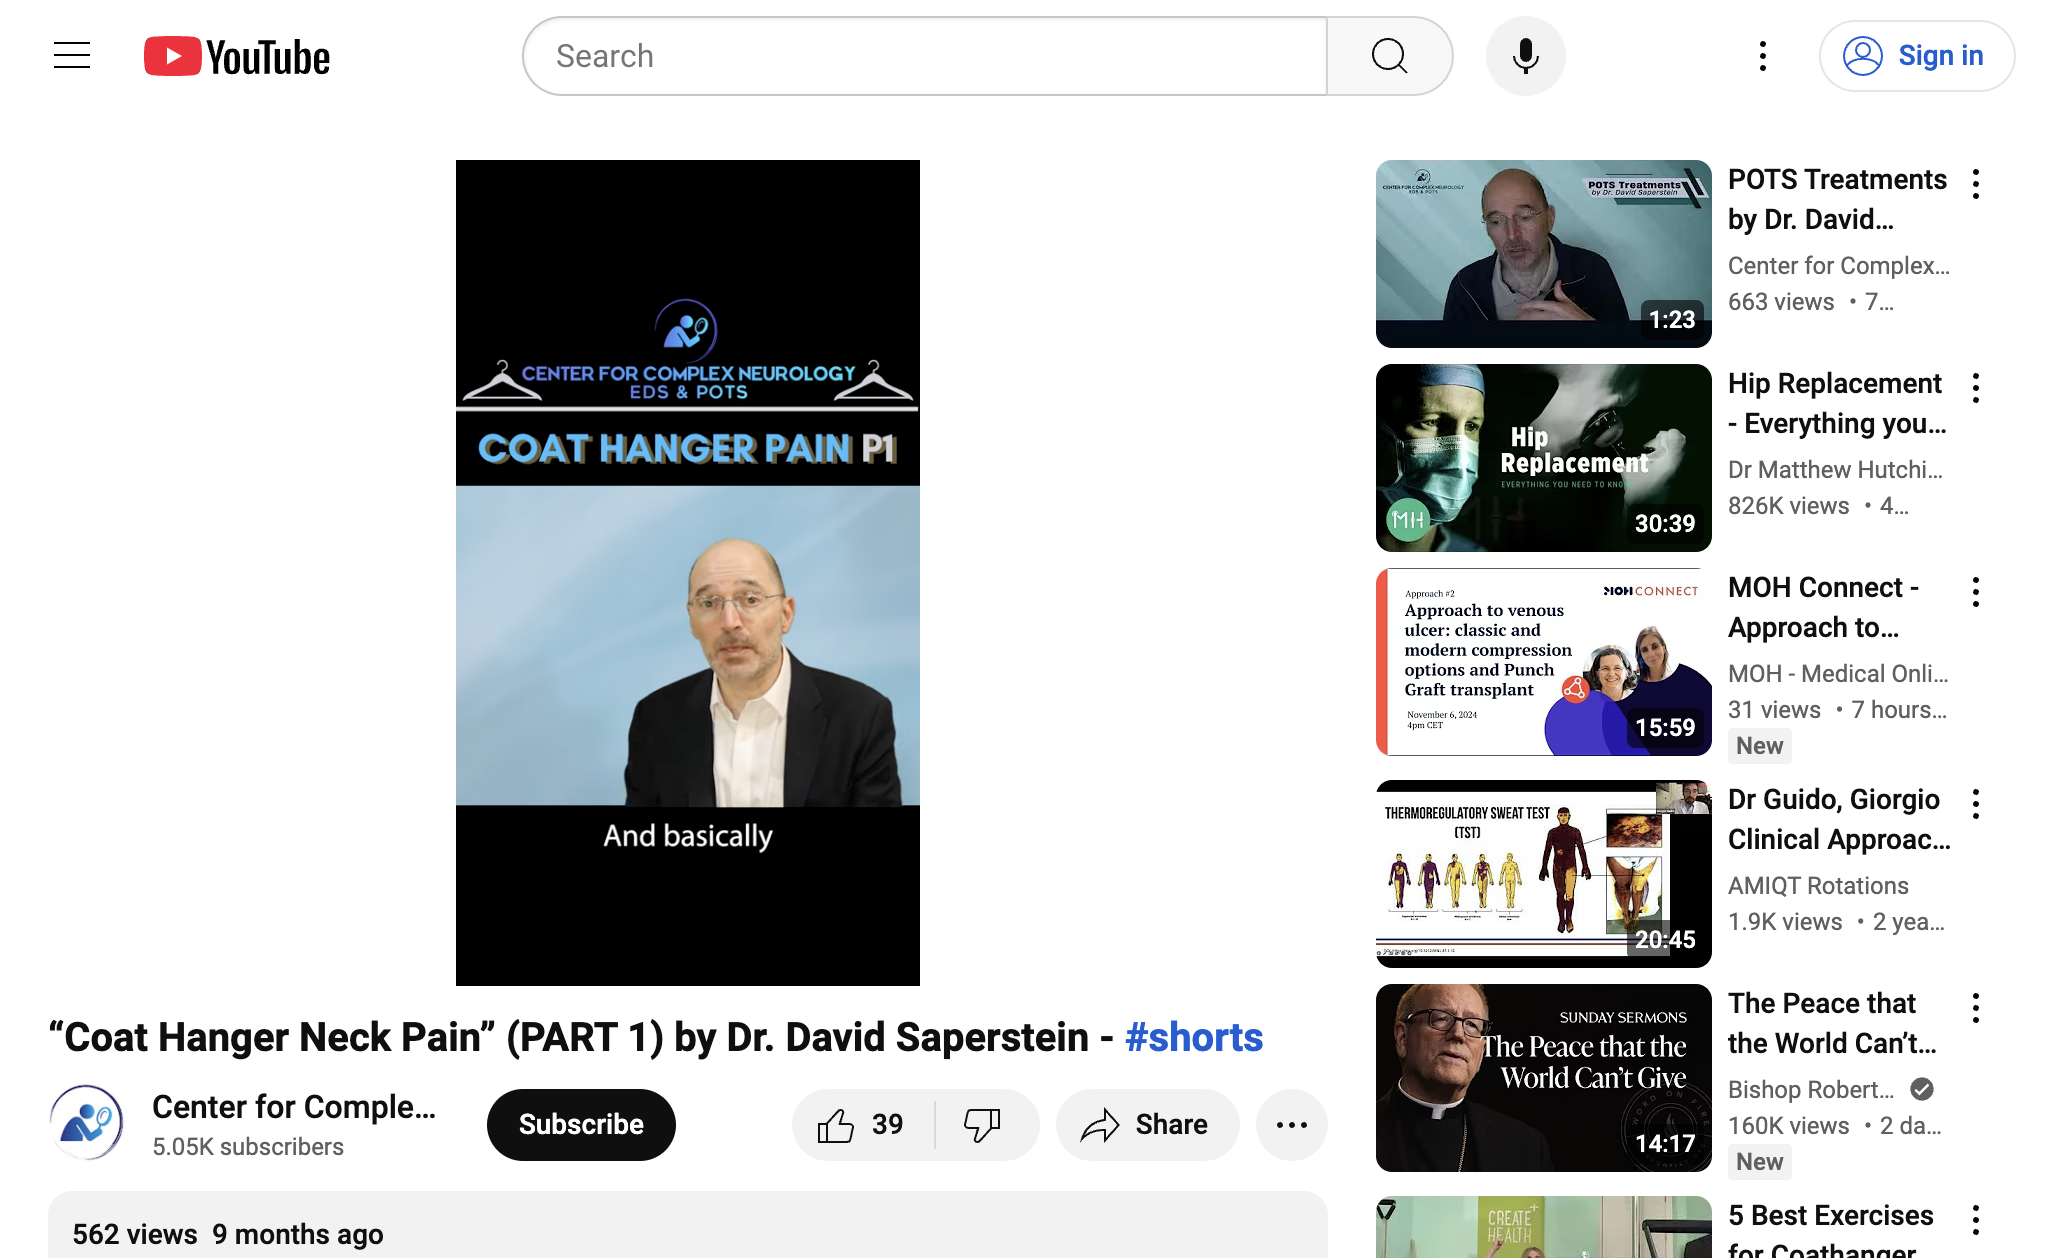Open options menu for Dr Guido video
The height and width of the screenshot is (1258, 2048).
(x=1975, y=804)
